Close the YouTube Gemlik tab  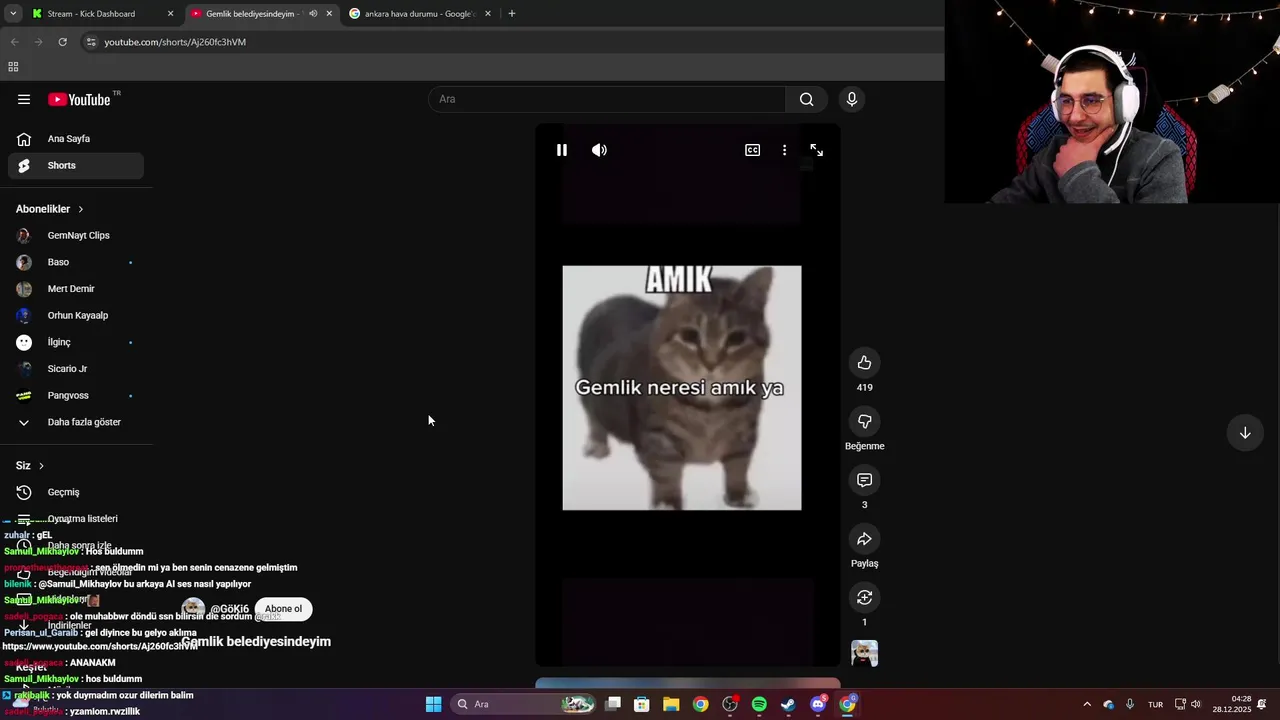[x=329, y=14]
